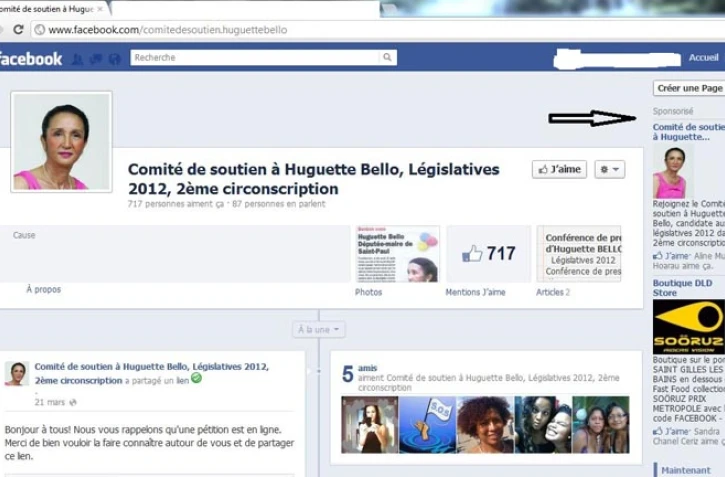Open the À propos link
The height and width of the screenshot is (477, 725).
[x=43, y=289]
